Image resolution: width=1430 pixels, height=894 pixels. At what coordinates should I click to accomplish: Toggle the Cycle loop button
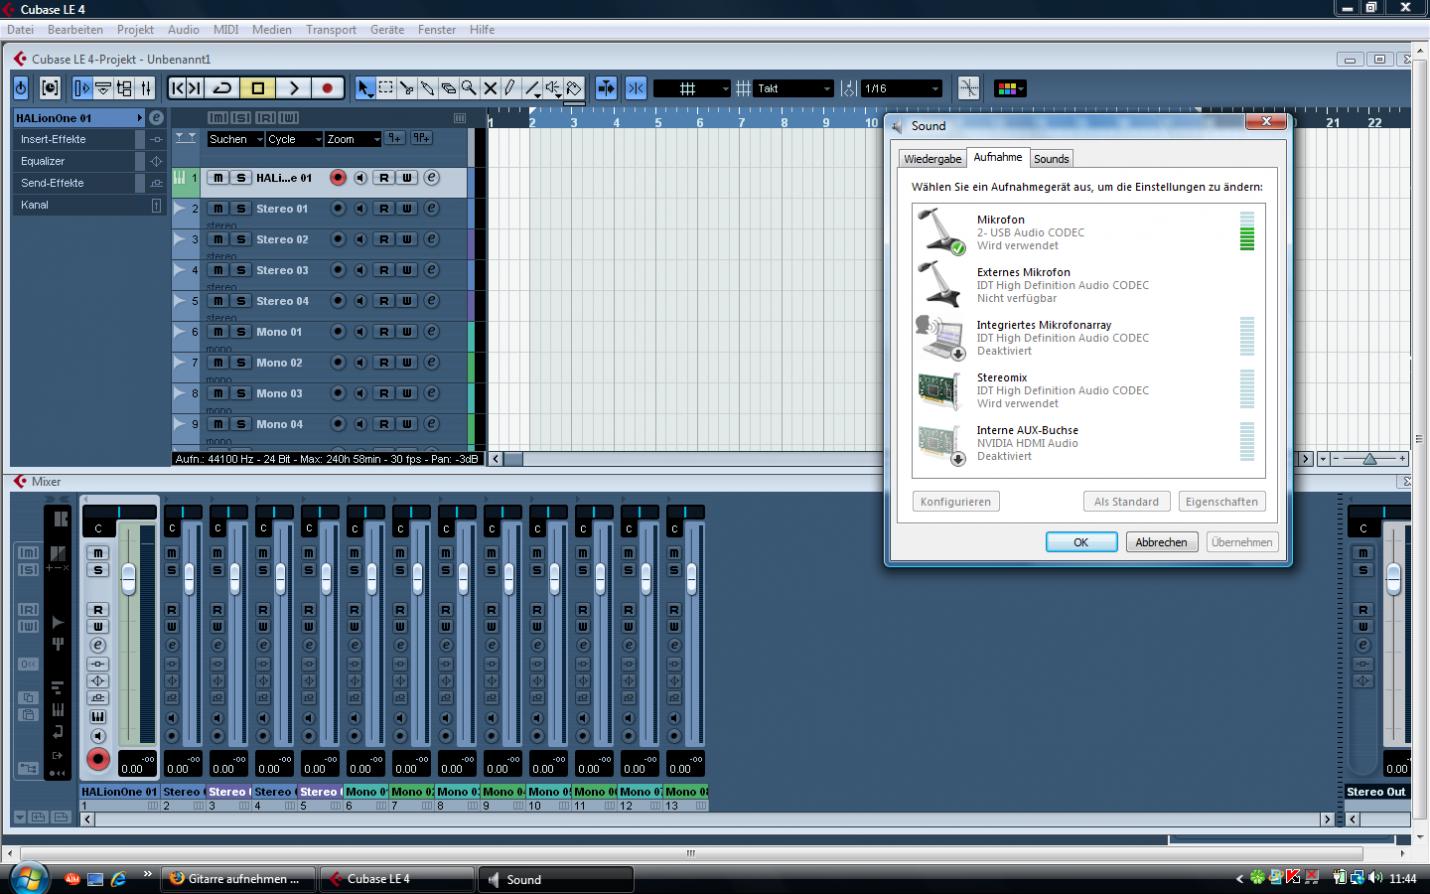pos(223,88)
